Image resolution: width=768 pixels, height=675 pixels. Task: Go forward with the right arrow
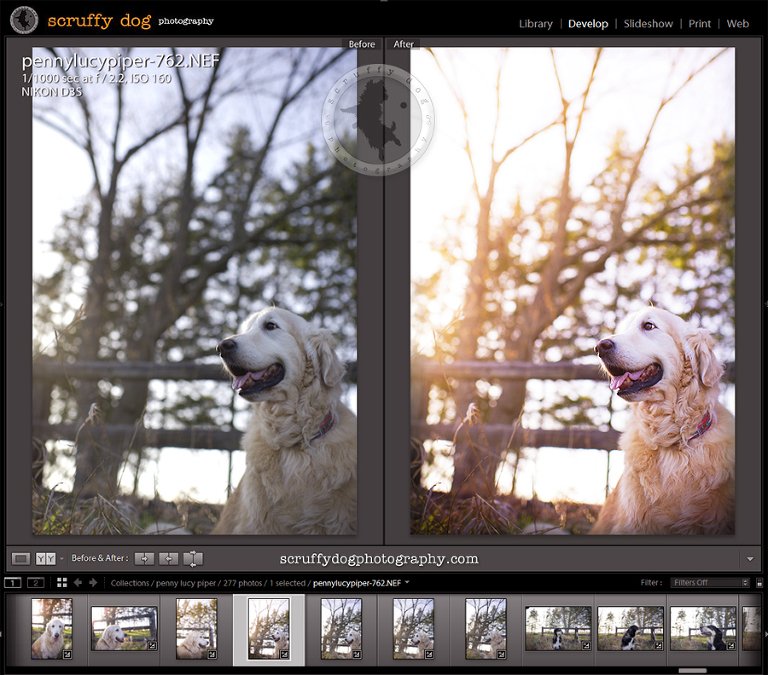(93, 582)
